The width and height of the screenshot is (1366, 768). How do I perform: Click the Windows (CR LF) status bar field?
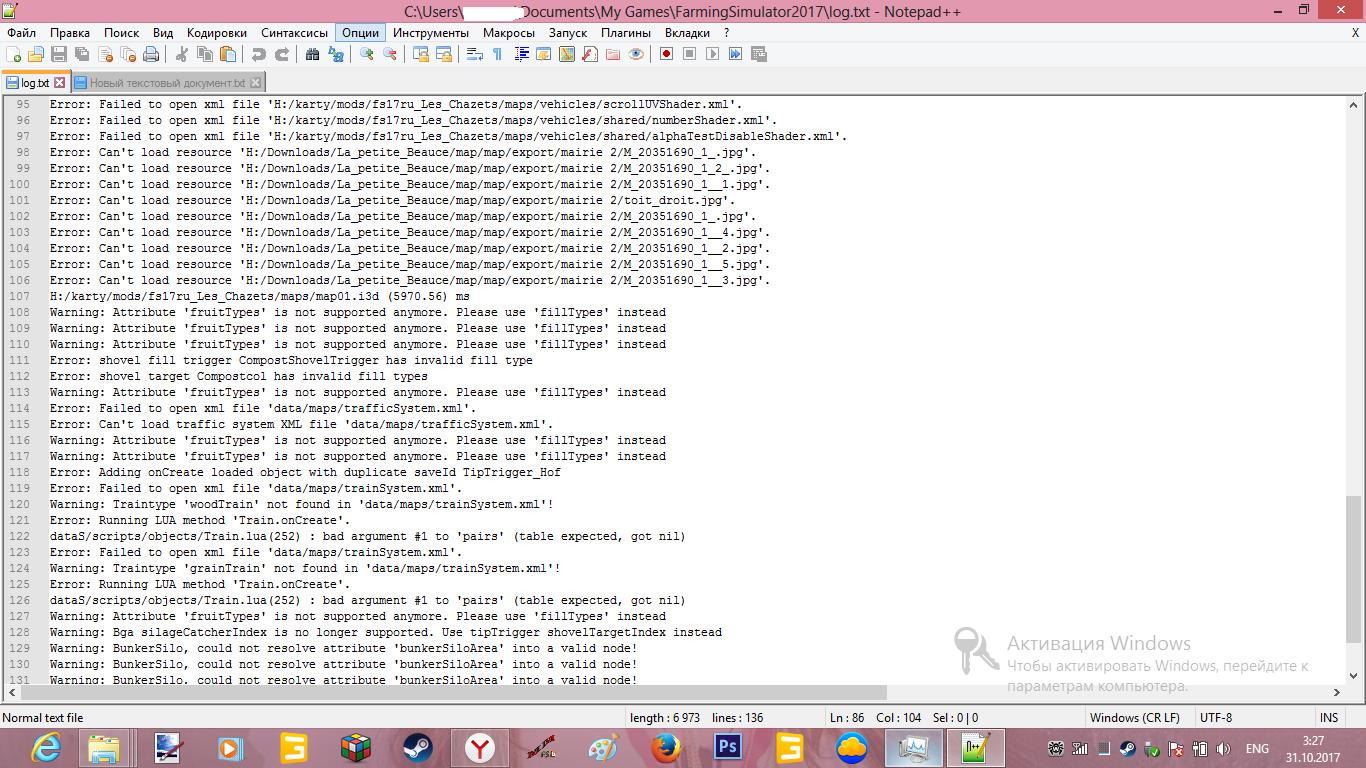pos(1134,717)
